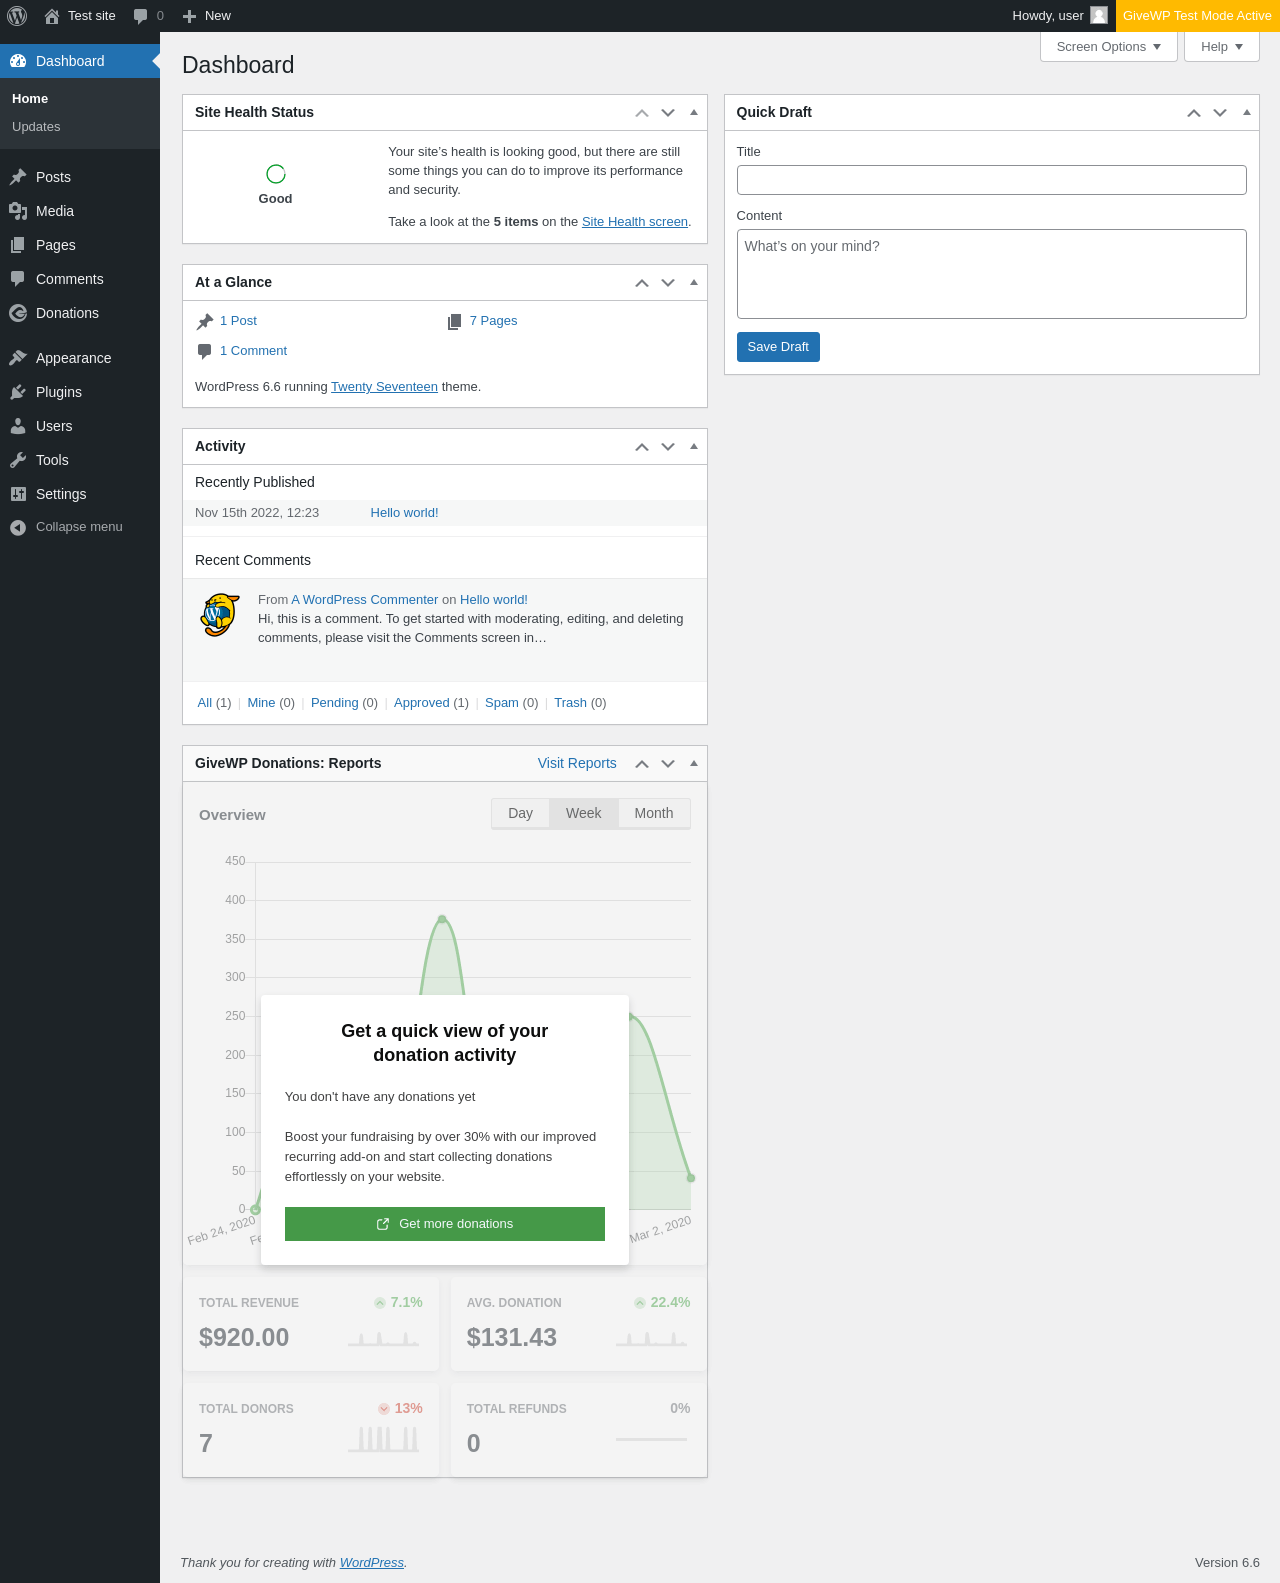Move Site Health Status panel down
This screenshot has height=1583, width=1280.
[668, 113]
